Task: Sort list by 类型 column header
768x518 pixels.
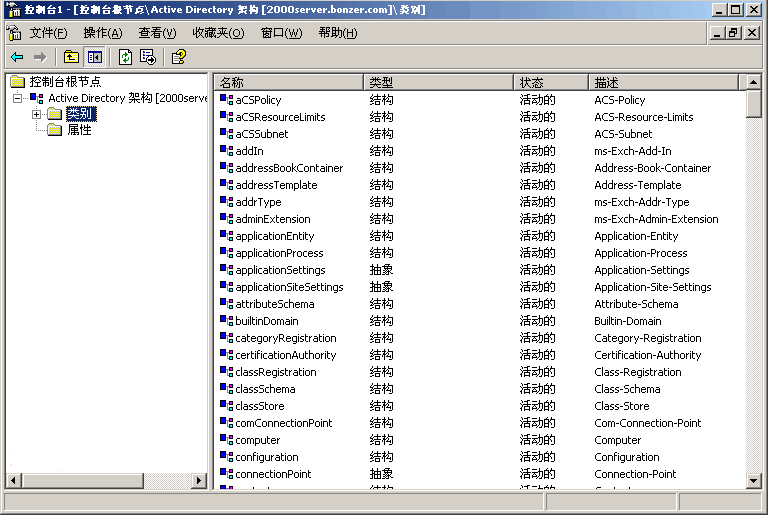Action: point(439,82)
